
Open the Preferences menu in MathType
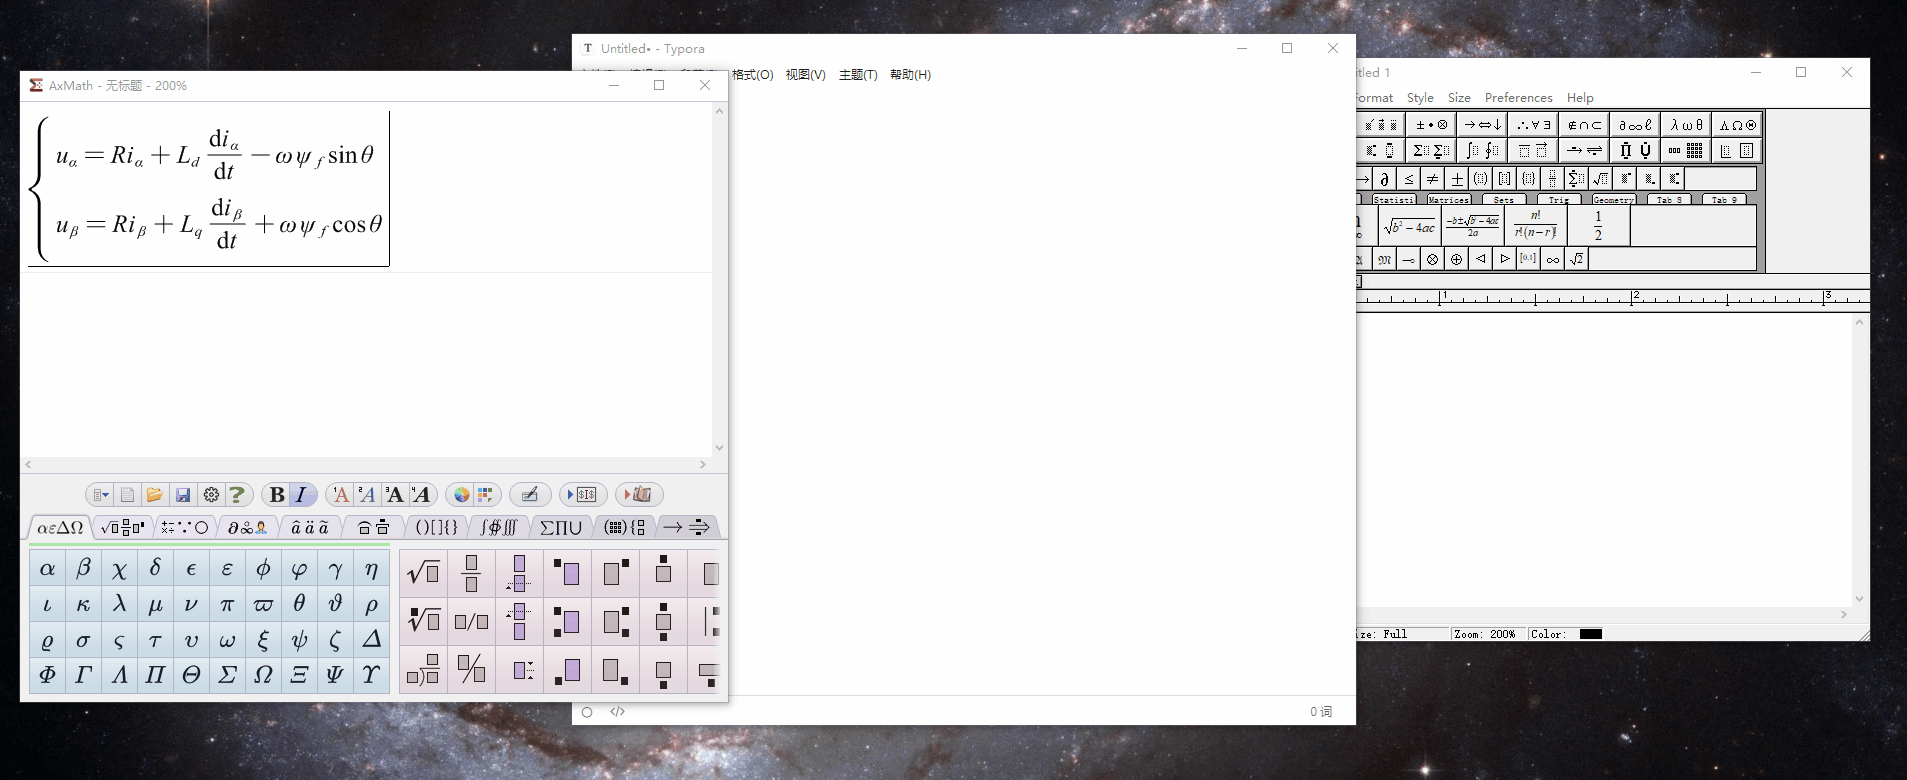(1518, 98)
